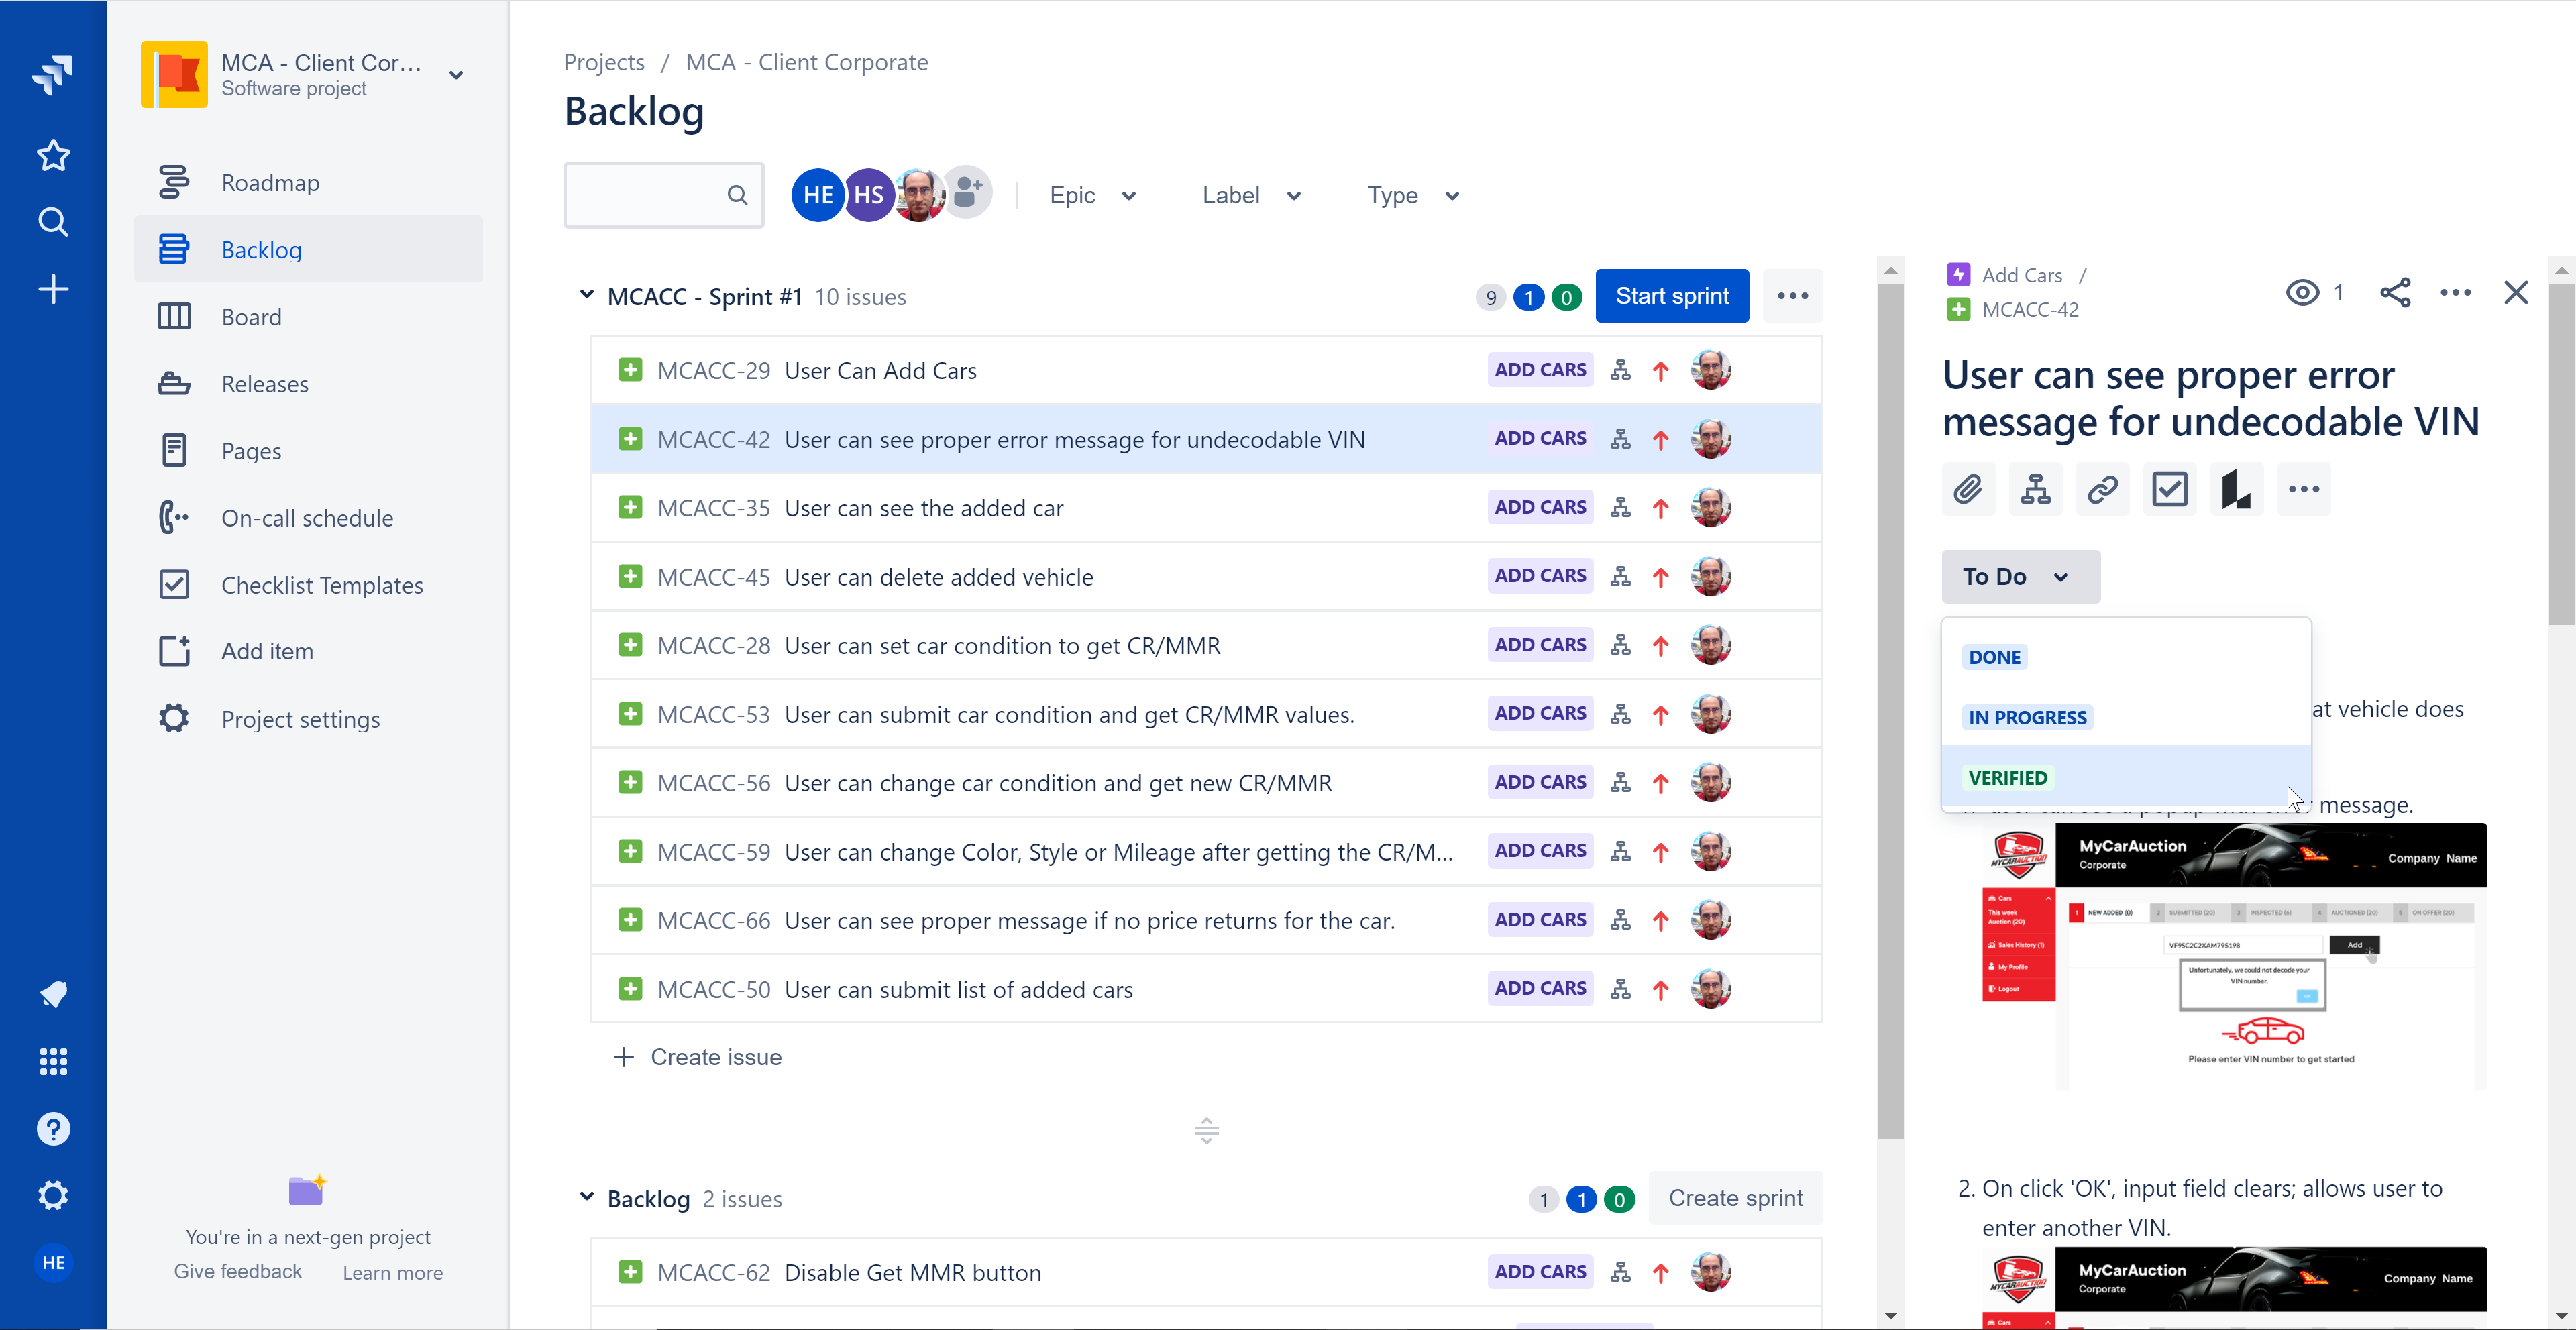
Task: Close the issue detail panel
Action: [2516, 293]
